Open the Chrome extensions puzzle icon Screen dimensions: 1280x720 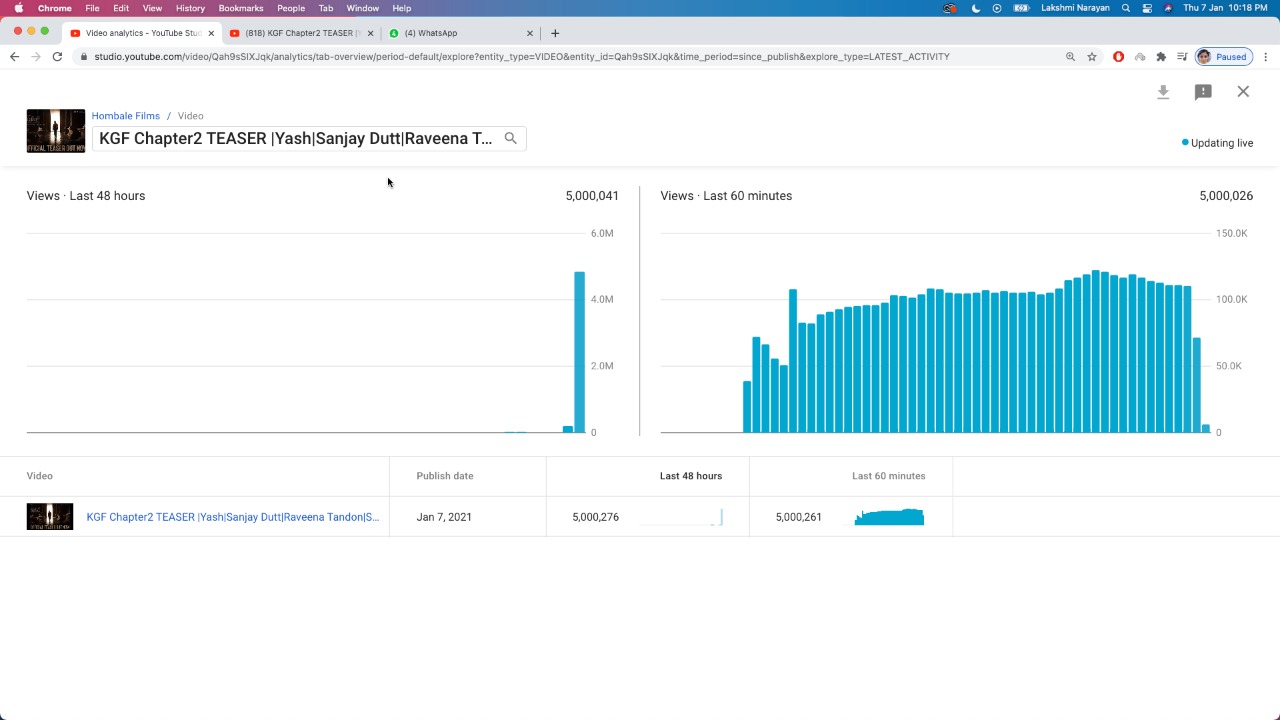pyautogui.click(x=1161, y=57)
